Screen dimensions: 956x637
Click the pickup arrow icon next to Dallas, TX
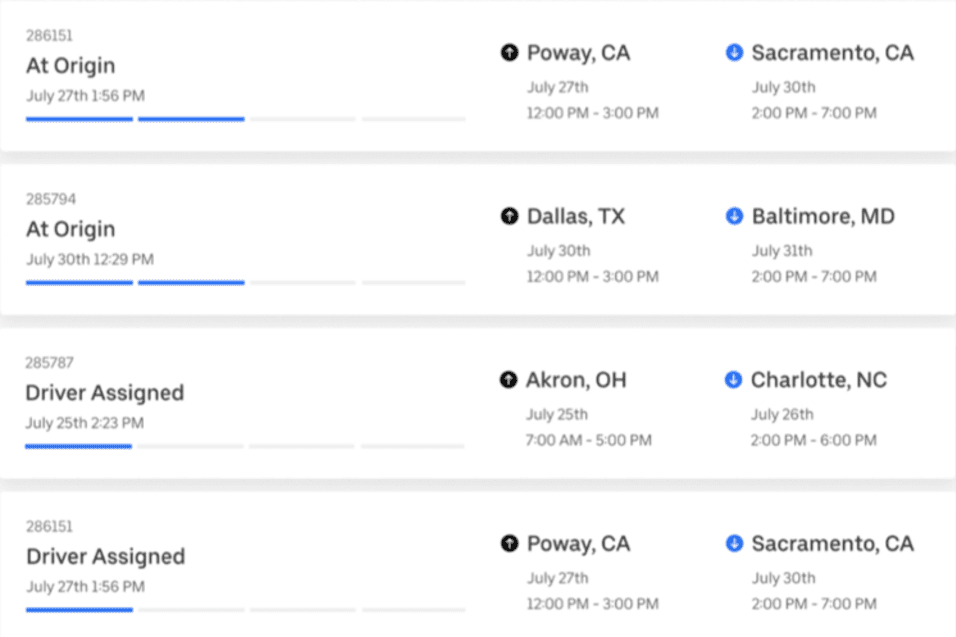pos(510,216)
